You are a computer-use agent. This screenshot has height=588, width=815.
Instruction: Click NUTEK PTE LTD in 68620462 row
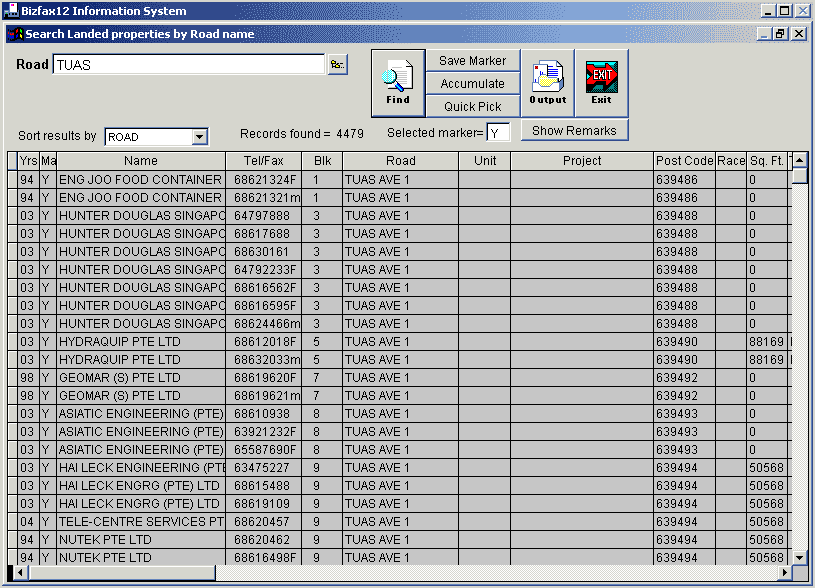(x=141, y=540)
